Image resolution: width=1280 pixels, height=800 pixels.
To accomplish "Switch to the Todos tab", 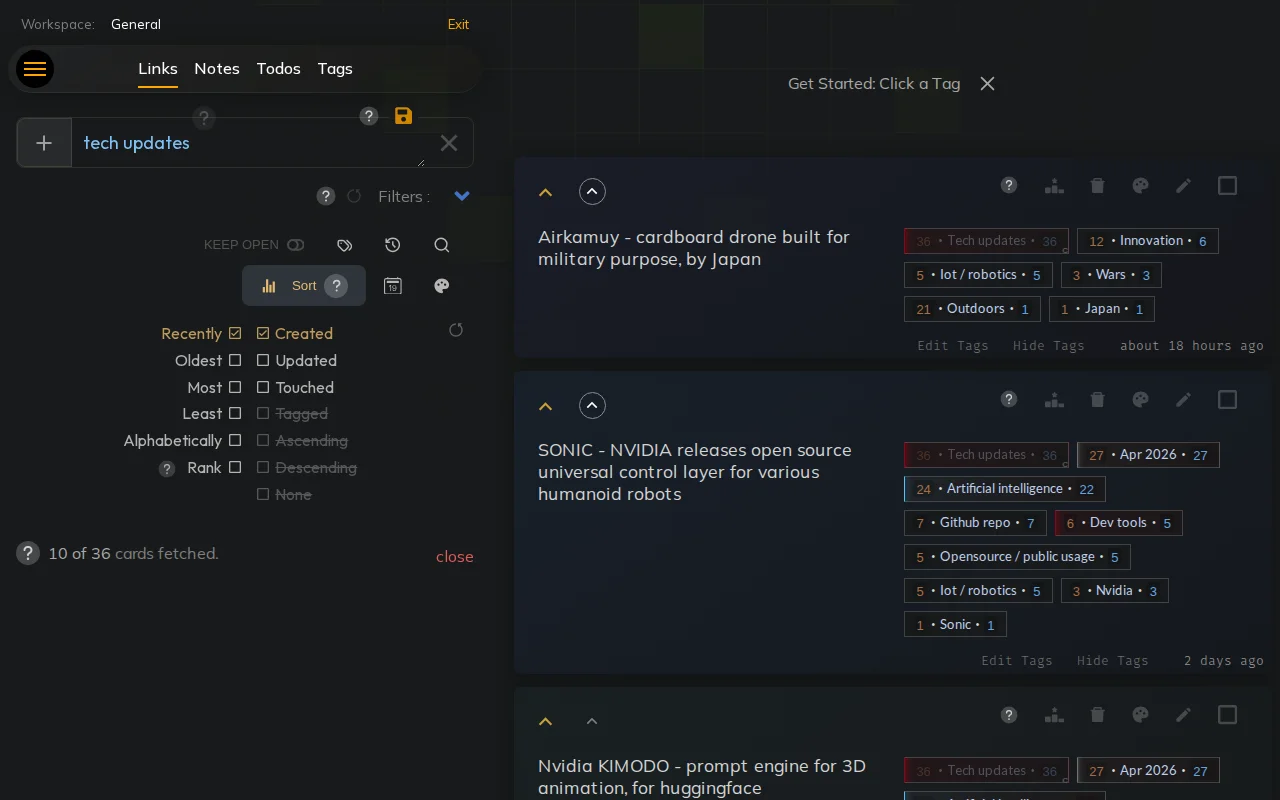I will (x=279, y=69).
